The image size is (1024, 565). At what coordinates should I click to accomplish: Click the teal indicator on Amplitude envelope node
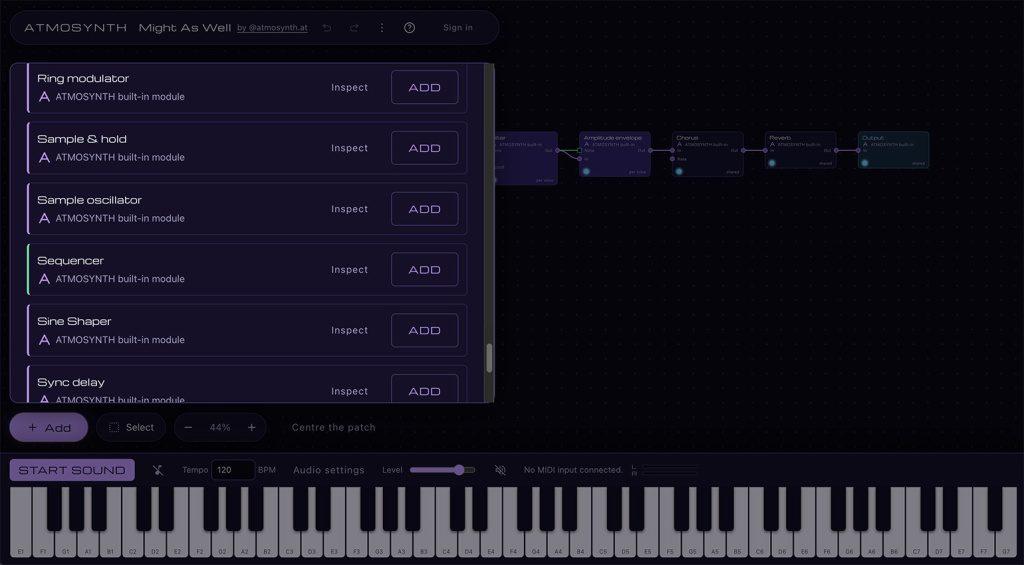point(586,172)
